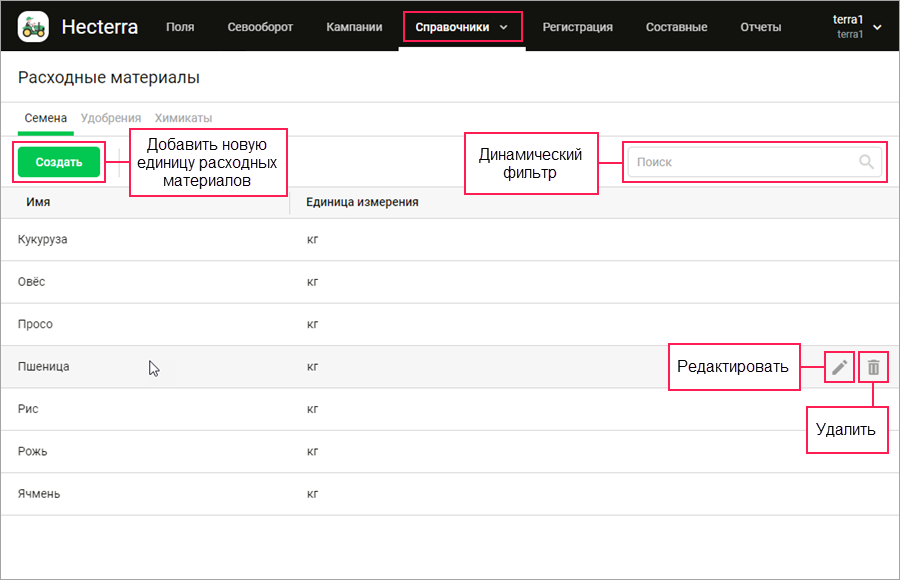Focus the Поиск search field

pyautogui.click(x=740, y=162)
